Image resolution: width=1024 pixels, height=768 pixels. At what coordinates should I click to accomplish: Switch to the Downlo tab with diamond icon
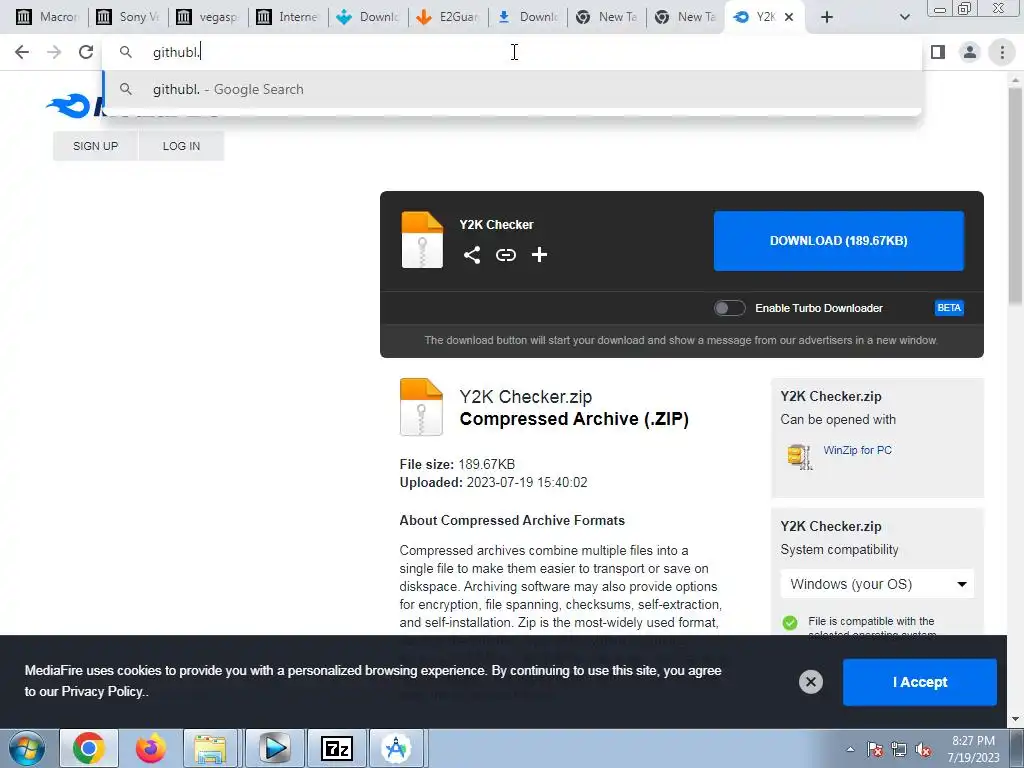tap(368, 17)
